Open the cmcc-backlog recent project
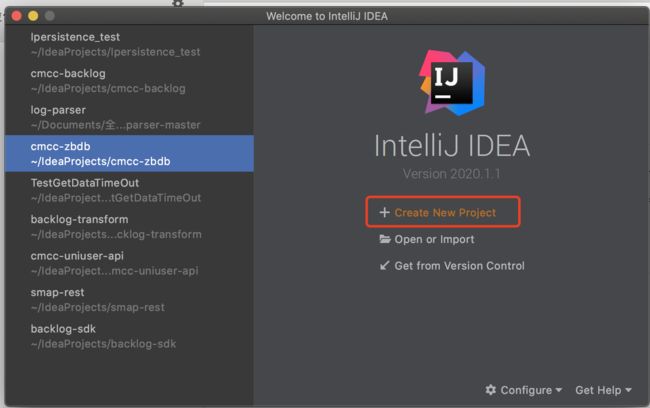 [129, 81]
